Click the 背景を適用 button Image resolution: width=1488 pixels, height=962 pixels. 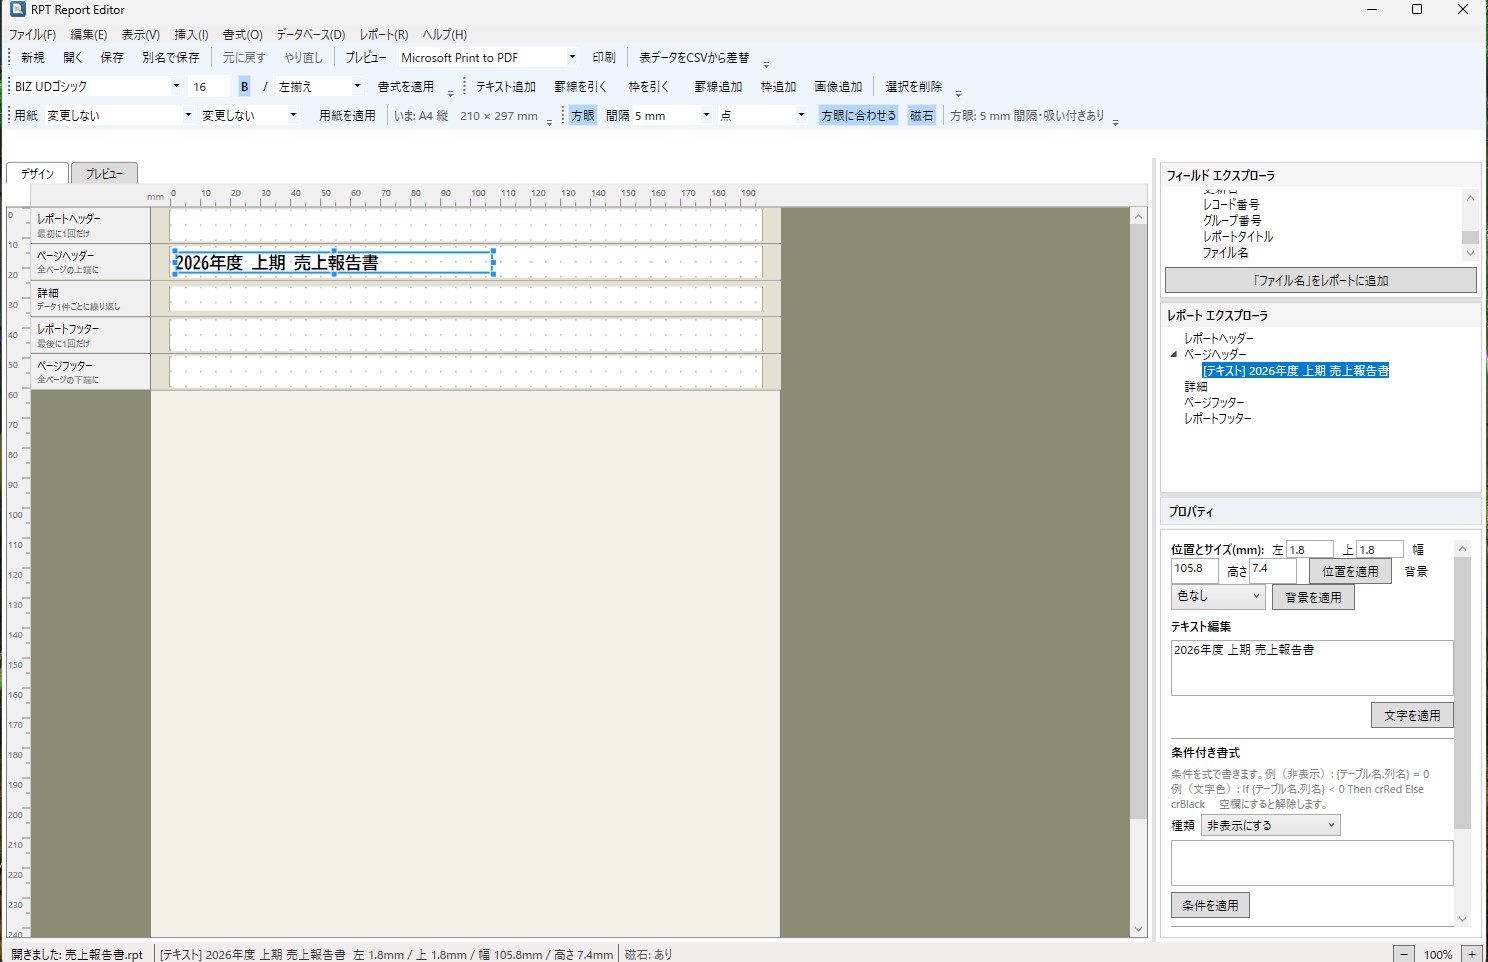pos(1313,597)
